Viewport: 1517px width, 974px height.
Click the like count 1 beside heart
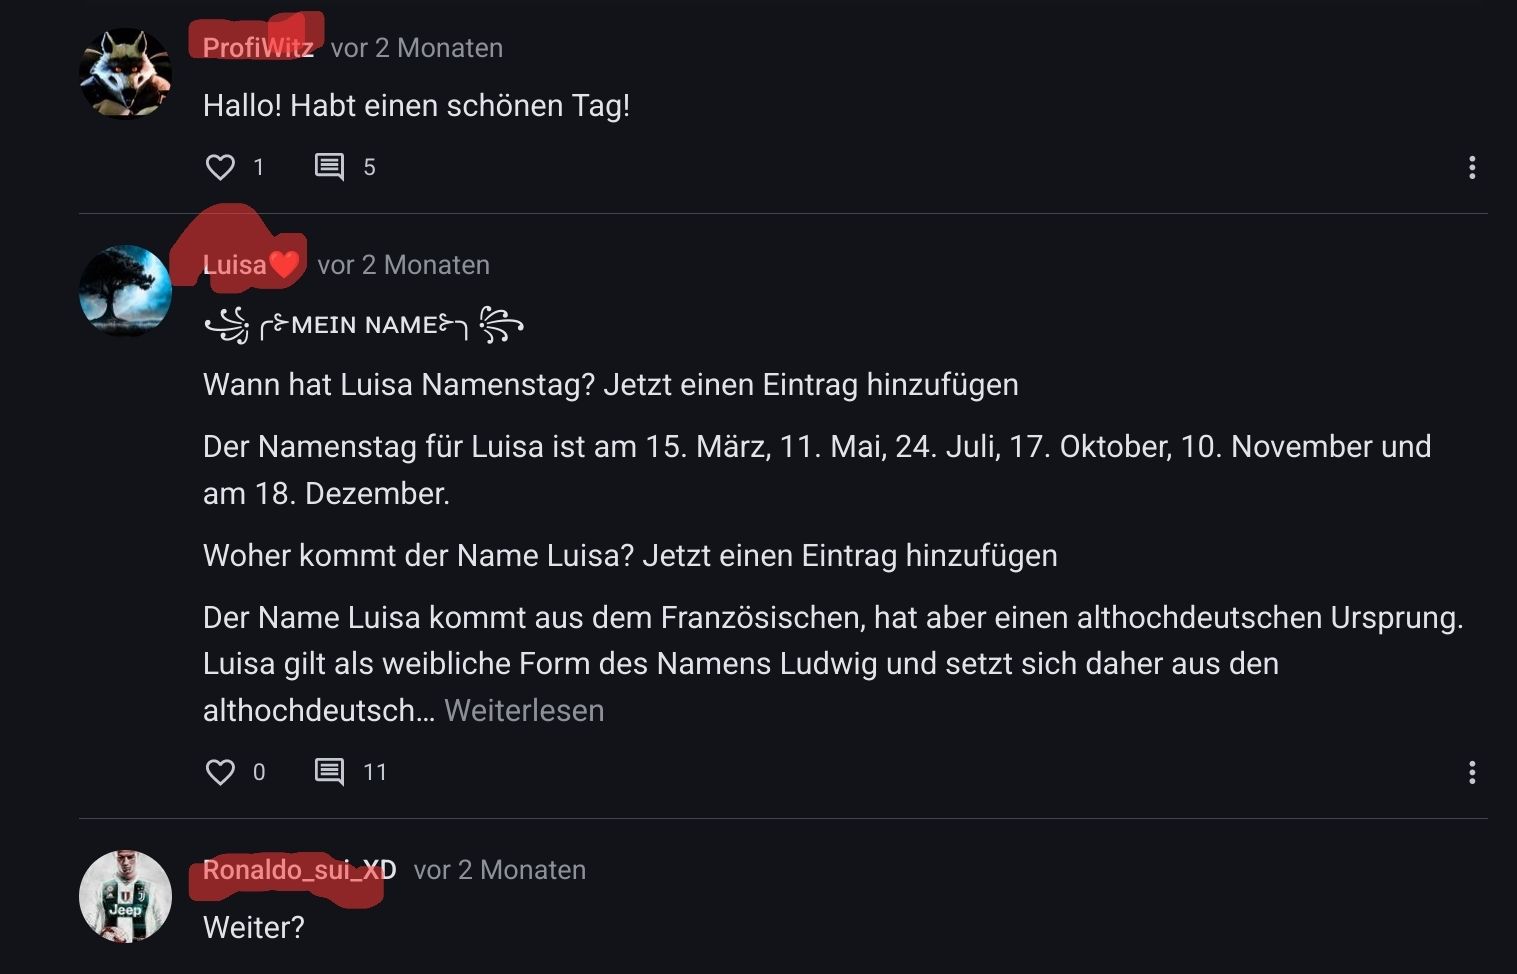[x=259, y=168]
